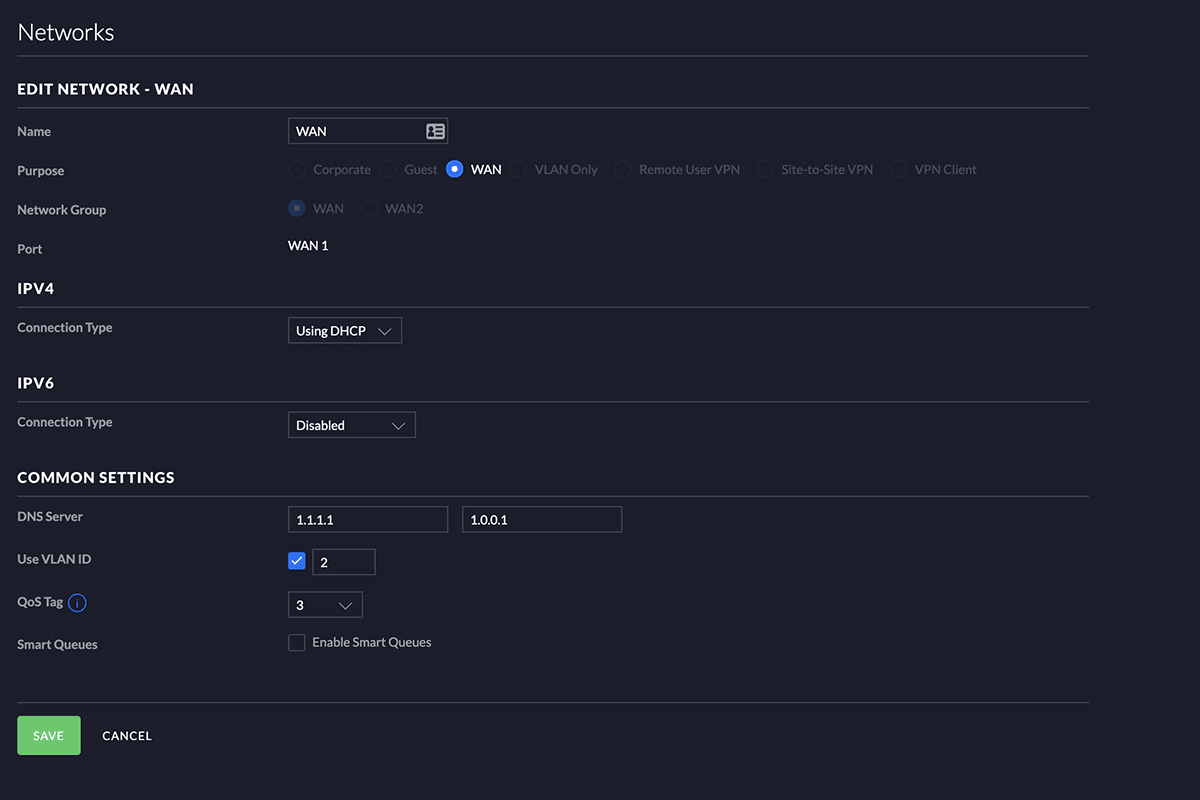
Task: Open the IPv6 Connection Type dropdown
Action: tap(352, 425)
